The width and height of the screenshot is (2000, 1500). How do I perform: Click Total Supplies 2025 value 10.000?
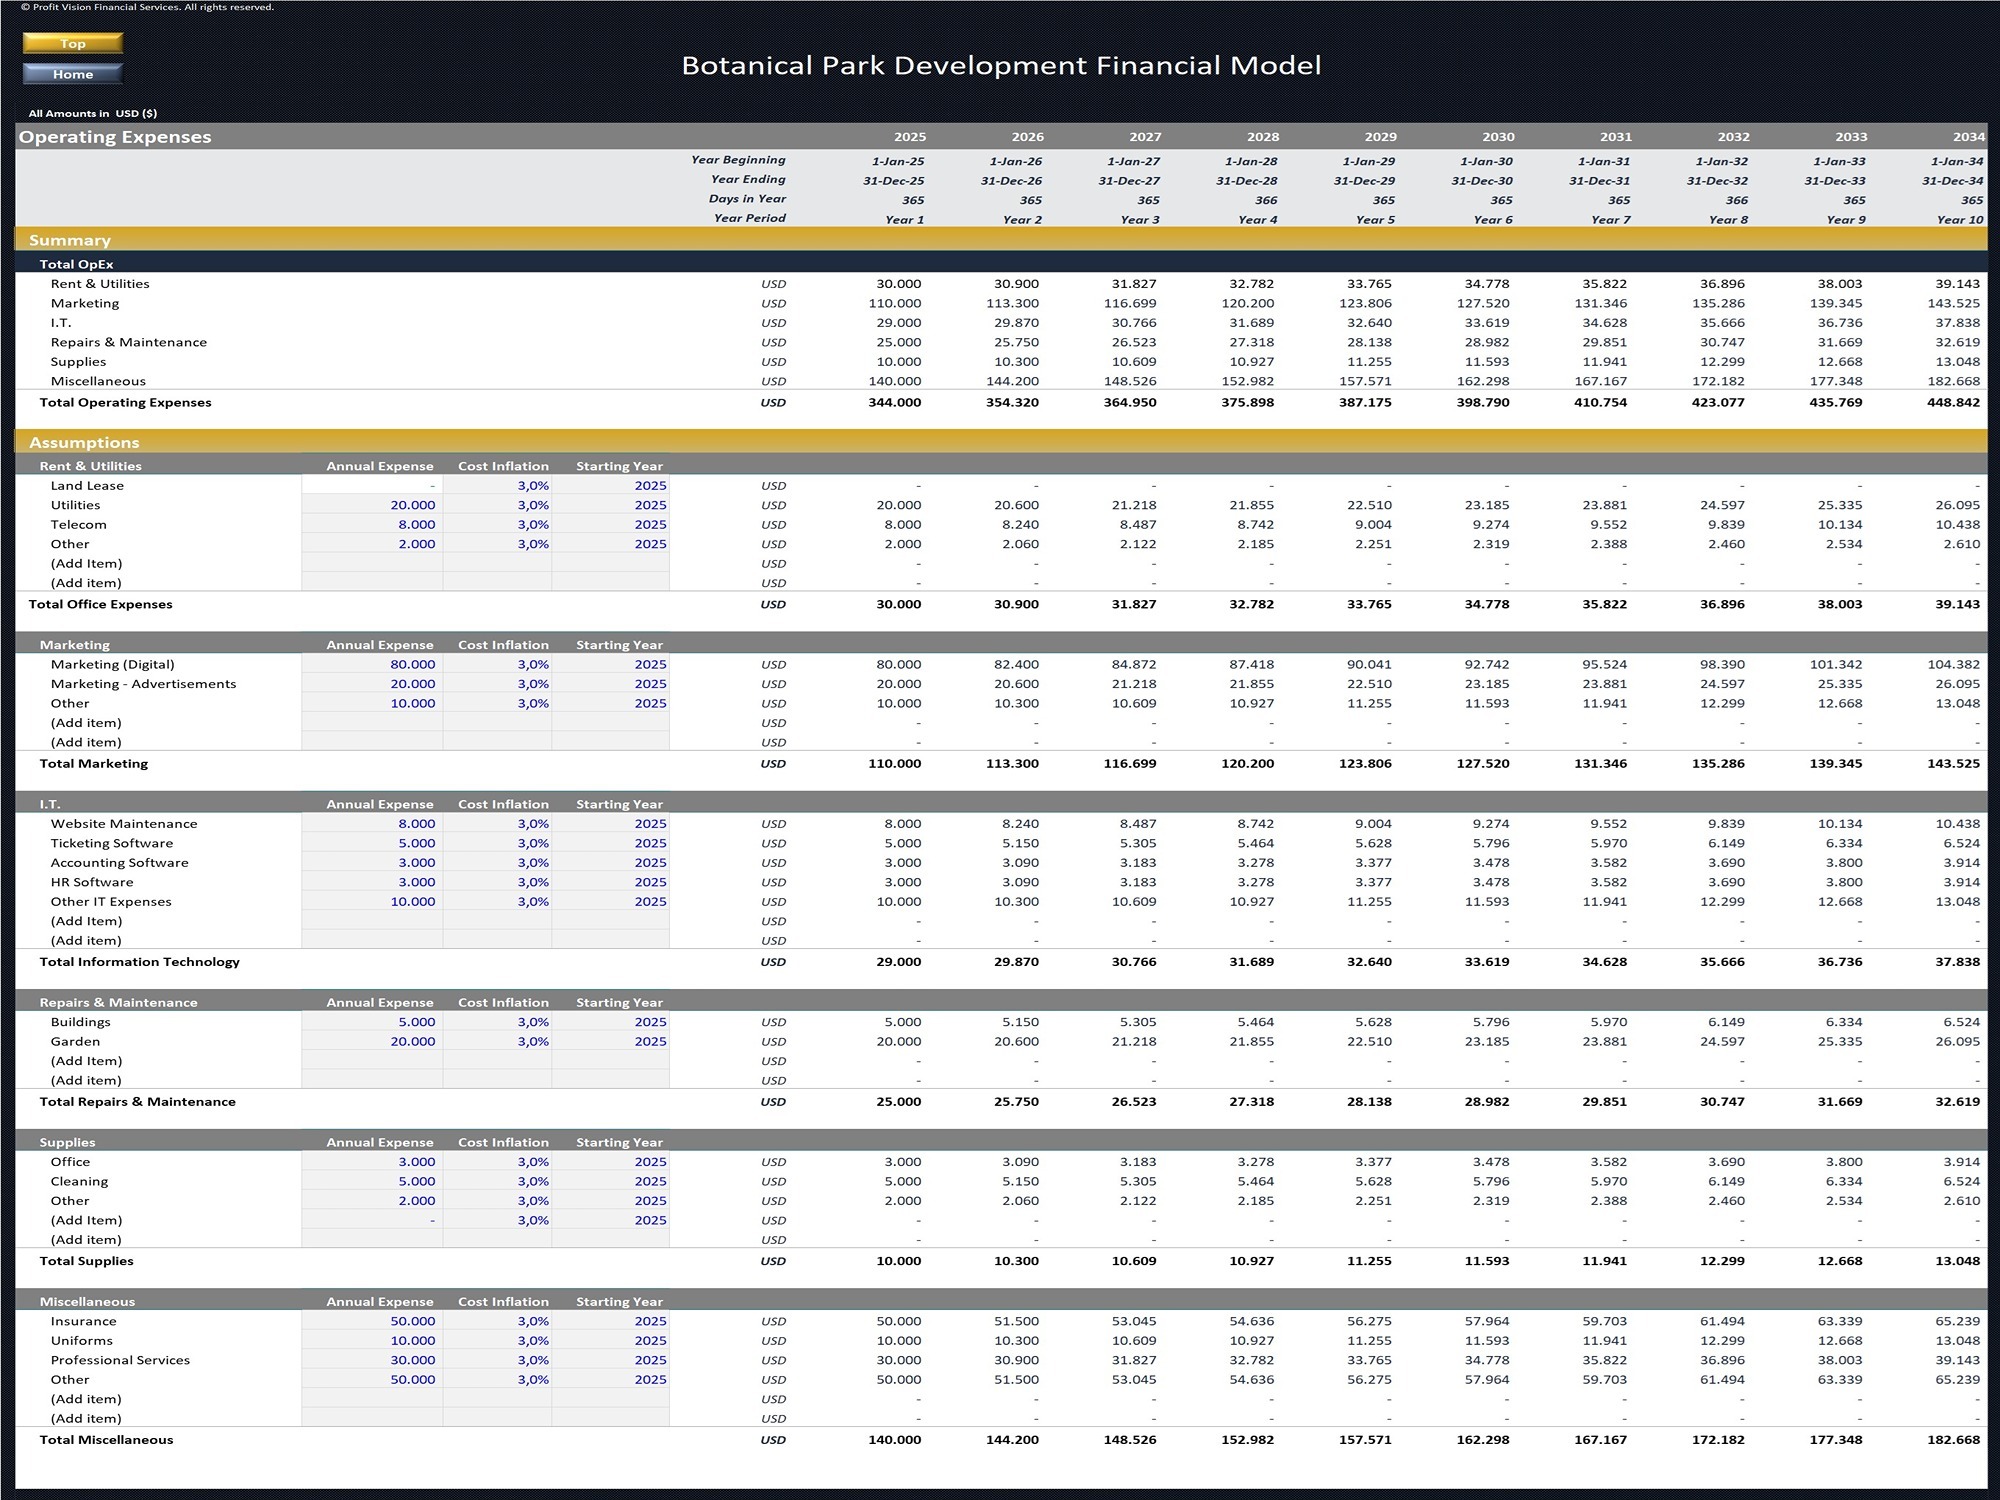point(899,1261)
